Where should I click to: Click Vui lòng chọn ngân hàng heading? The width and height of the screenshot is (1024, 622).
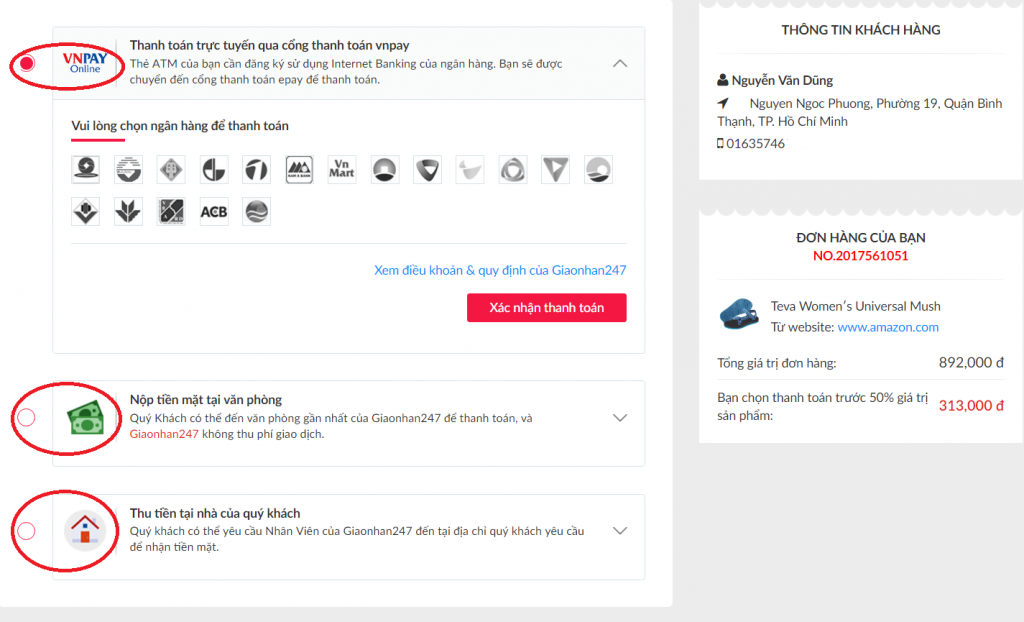tap(180, 125)
